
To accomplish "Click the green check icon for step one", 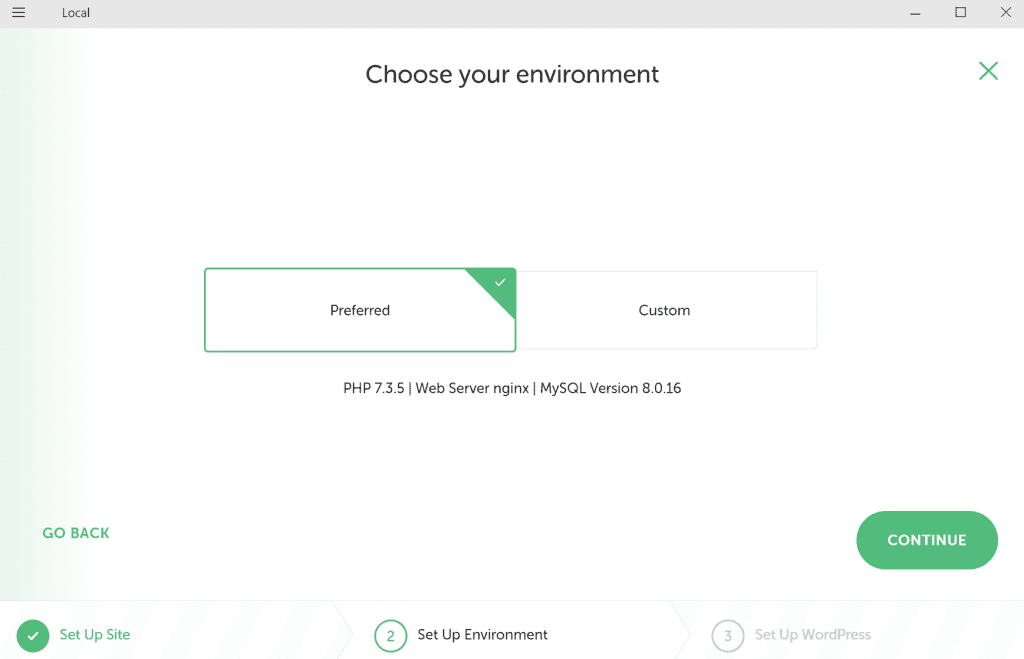I will coord(33,635).
